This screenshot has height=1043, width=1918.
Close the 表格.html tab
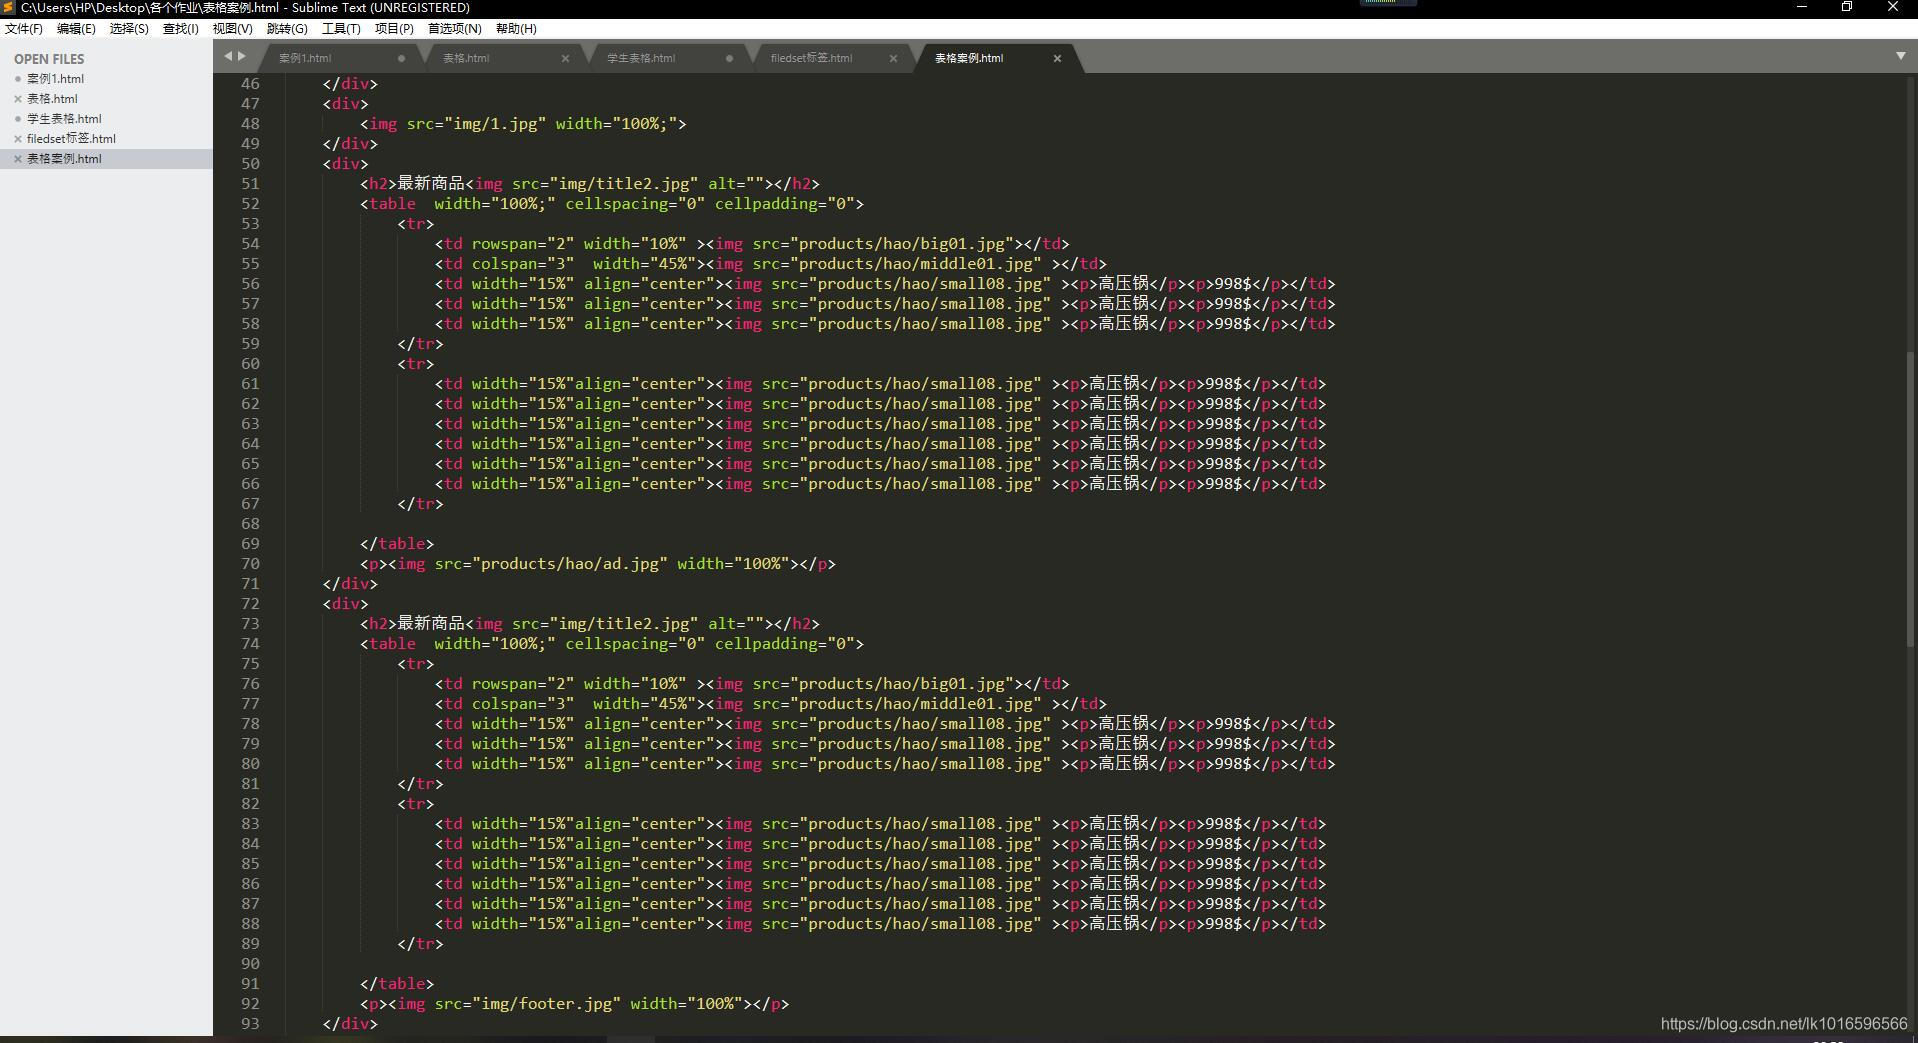(x=565, y=58)
